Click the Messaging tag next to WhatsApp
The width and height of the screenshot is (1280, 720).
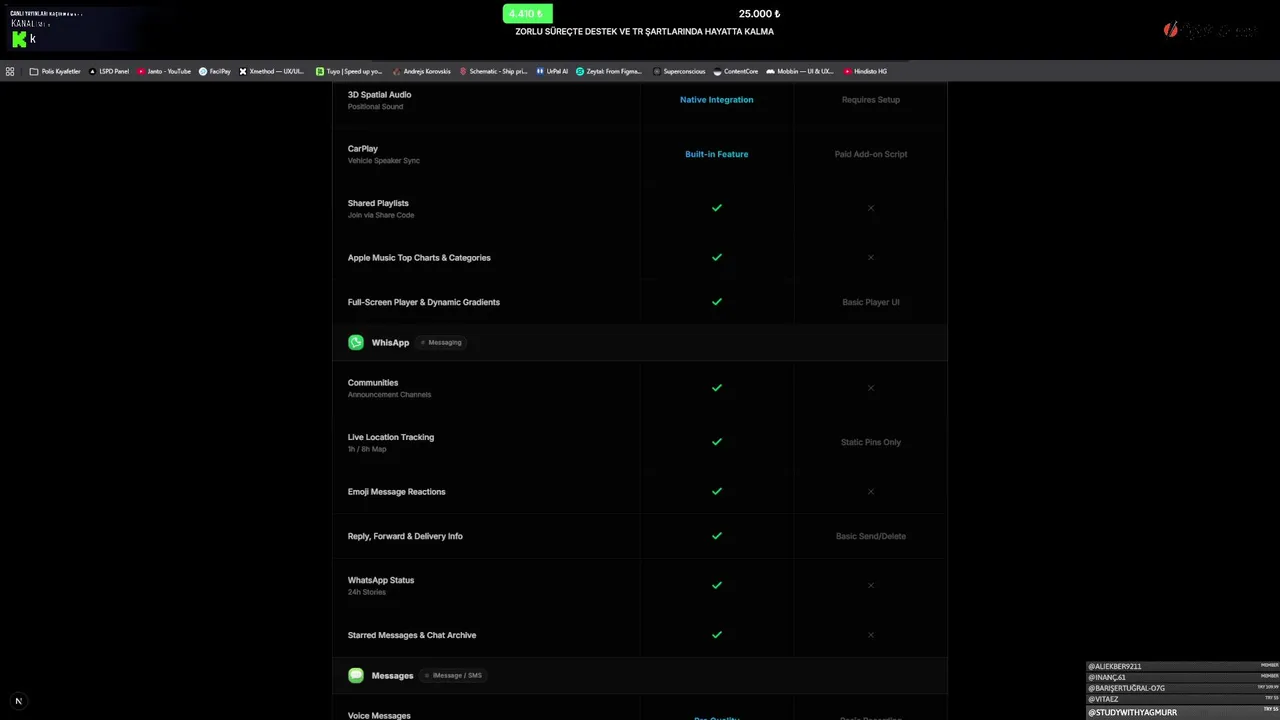(441, 342)
